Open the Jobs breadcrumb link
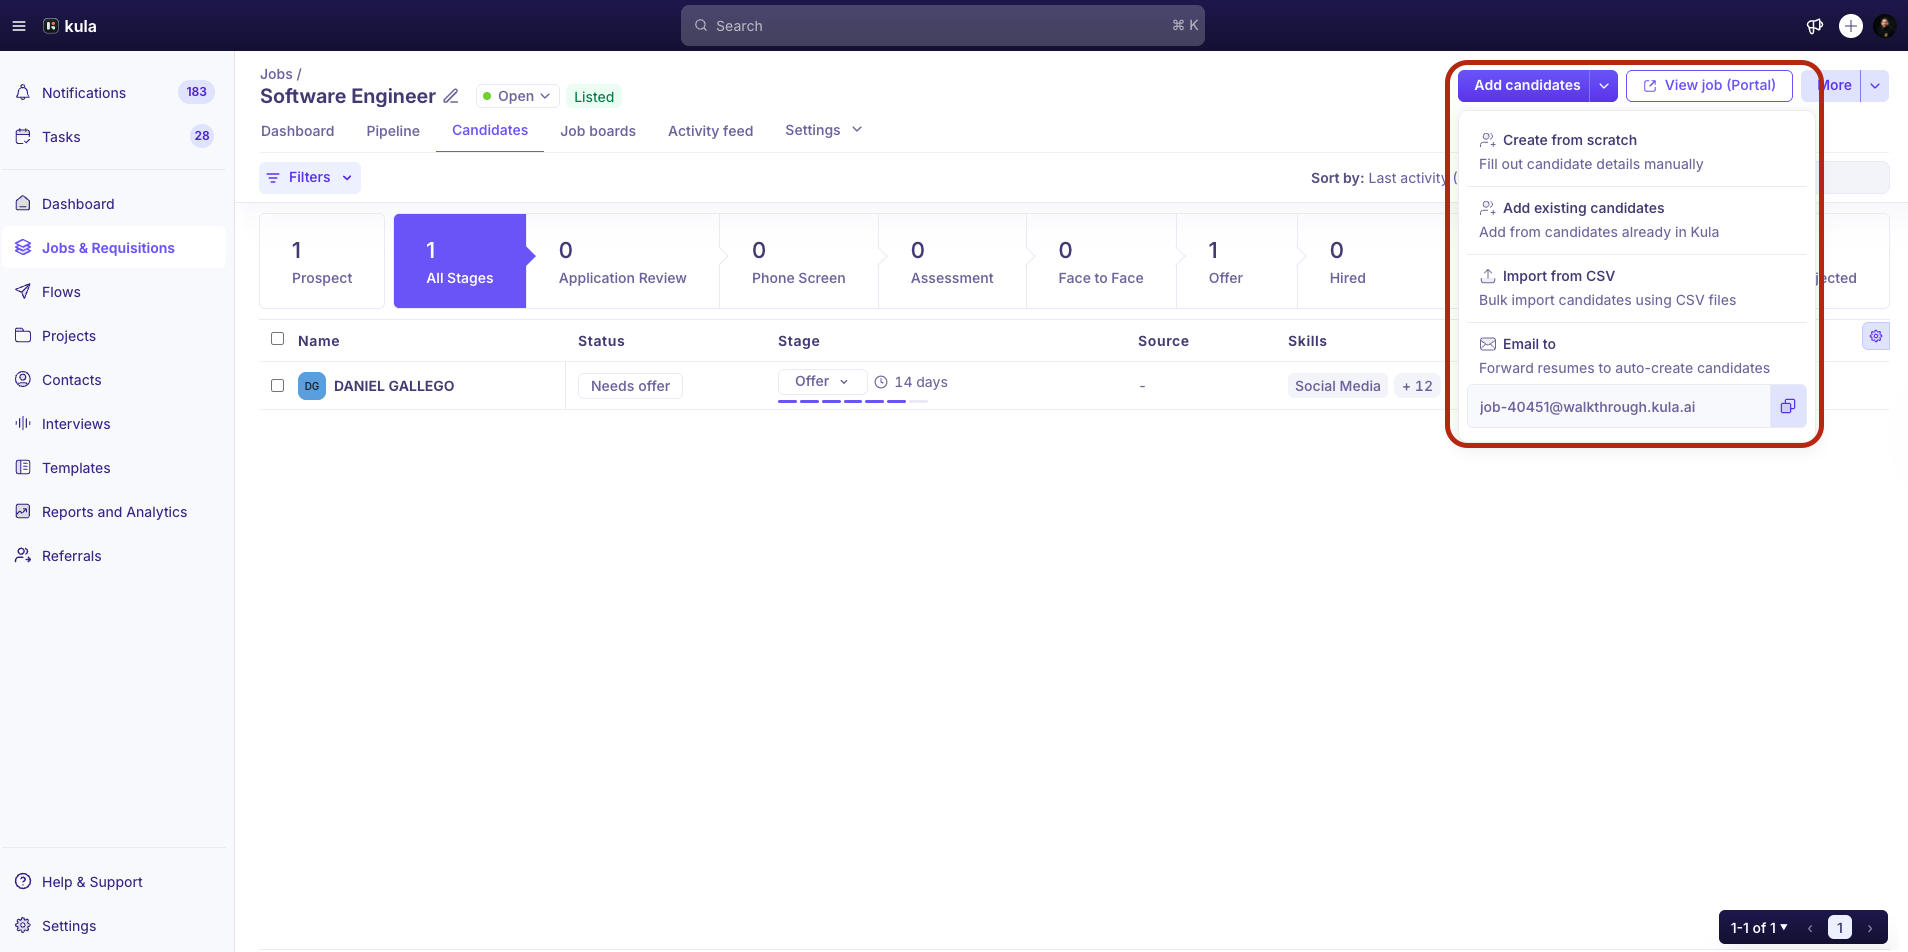 pos(276,74)
